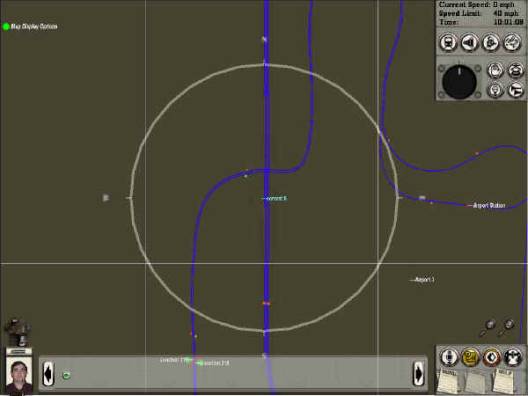
Task: Click the cyan consist label at map center
Action: 276,198
